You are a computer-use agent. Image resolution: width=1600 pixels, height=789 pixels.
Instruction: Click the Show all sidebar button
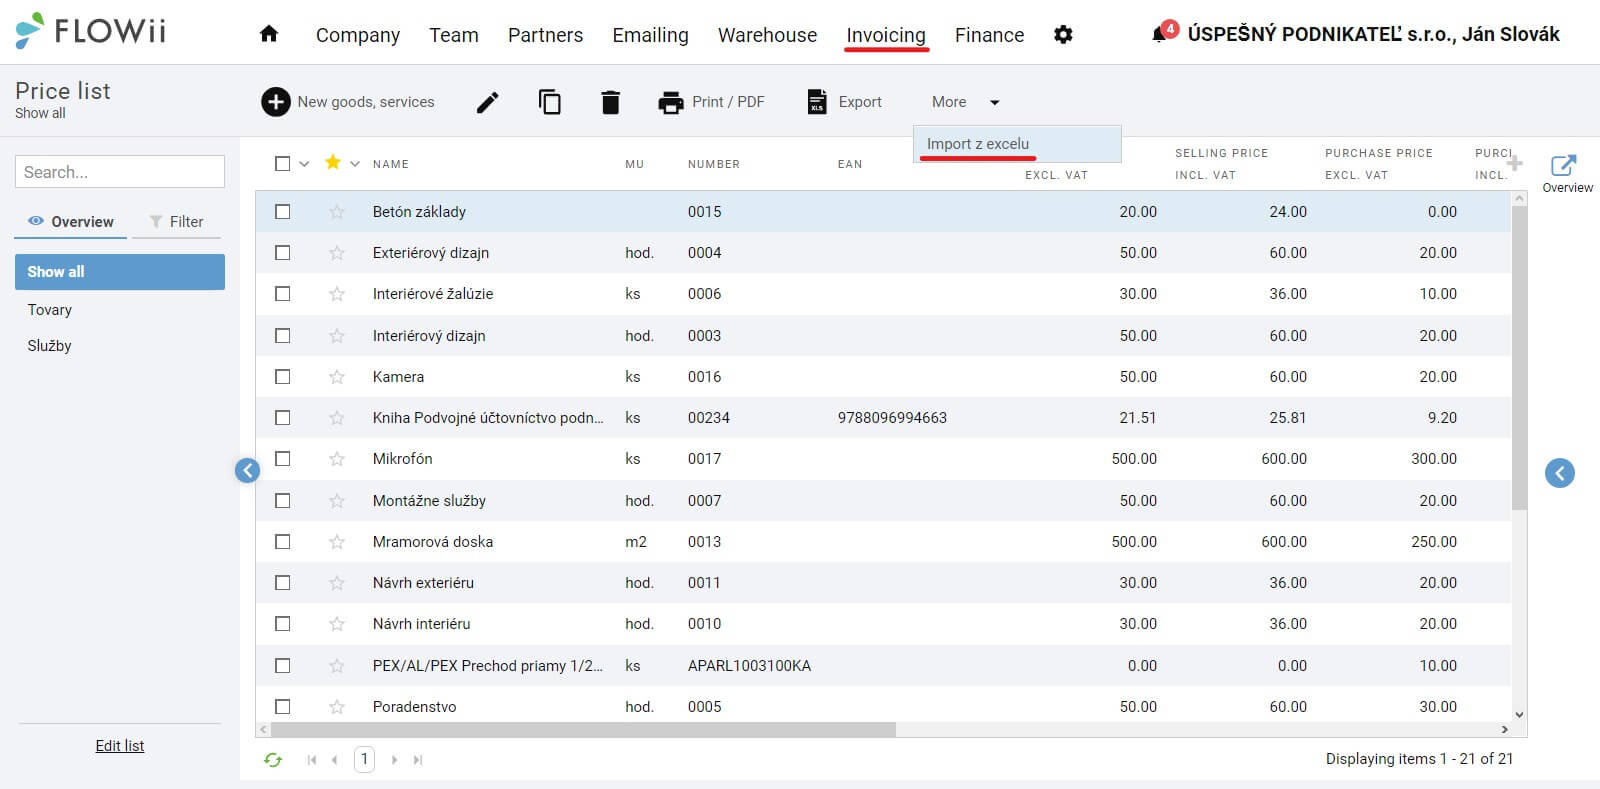(120, 272)
